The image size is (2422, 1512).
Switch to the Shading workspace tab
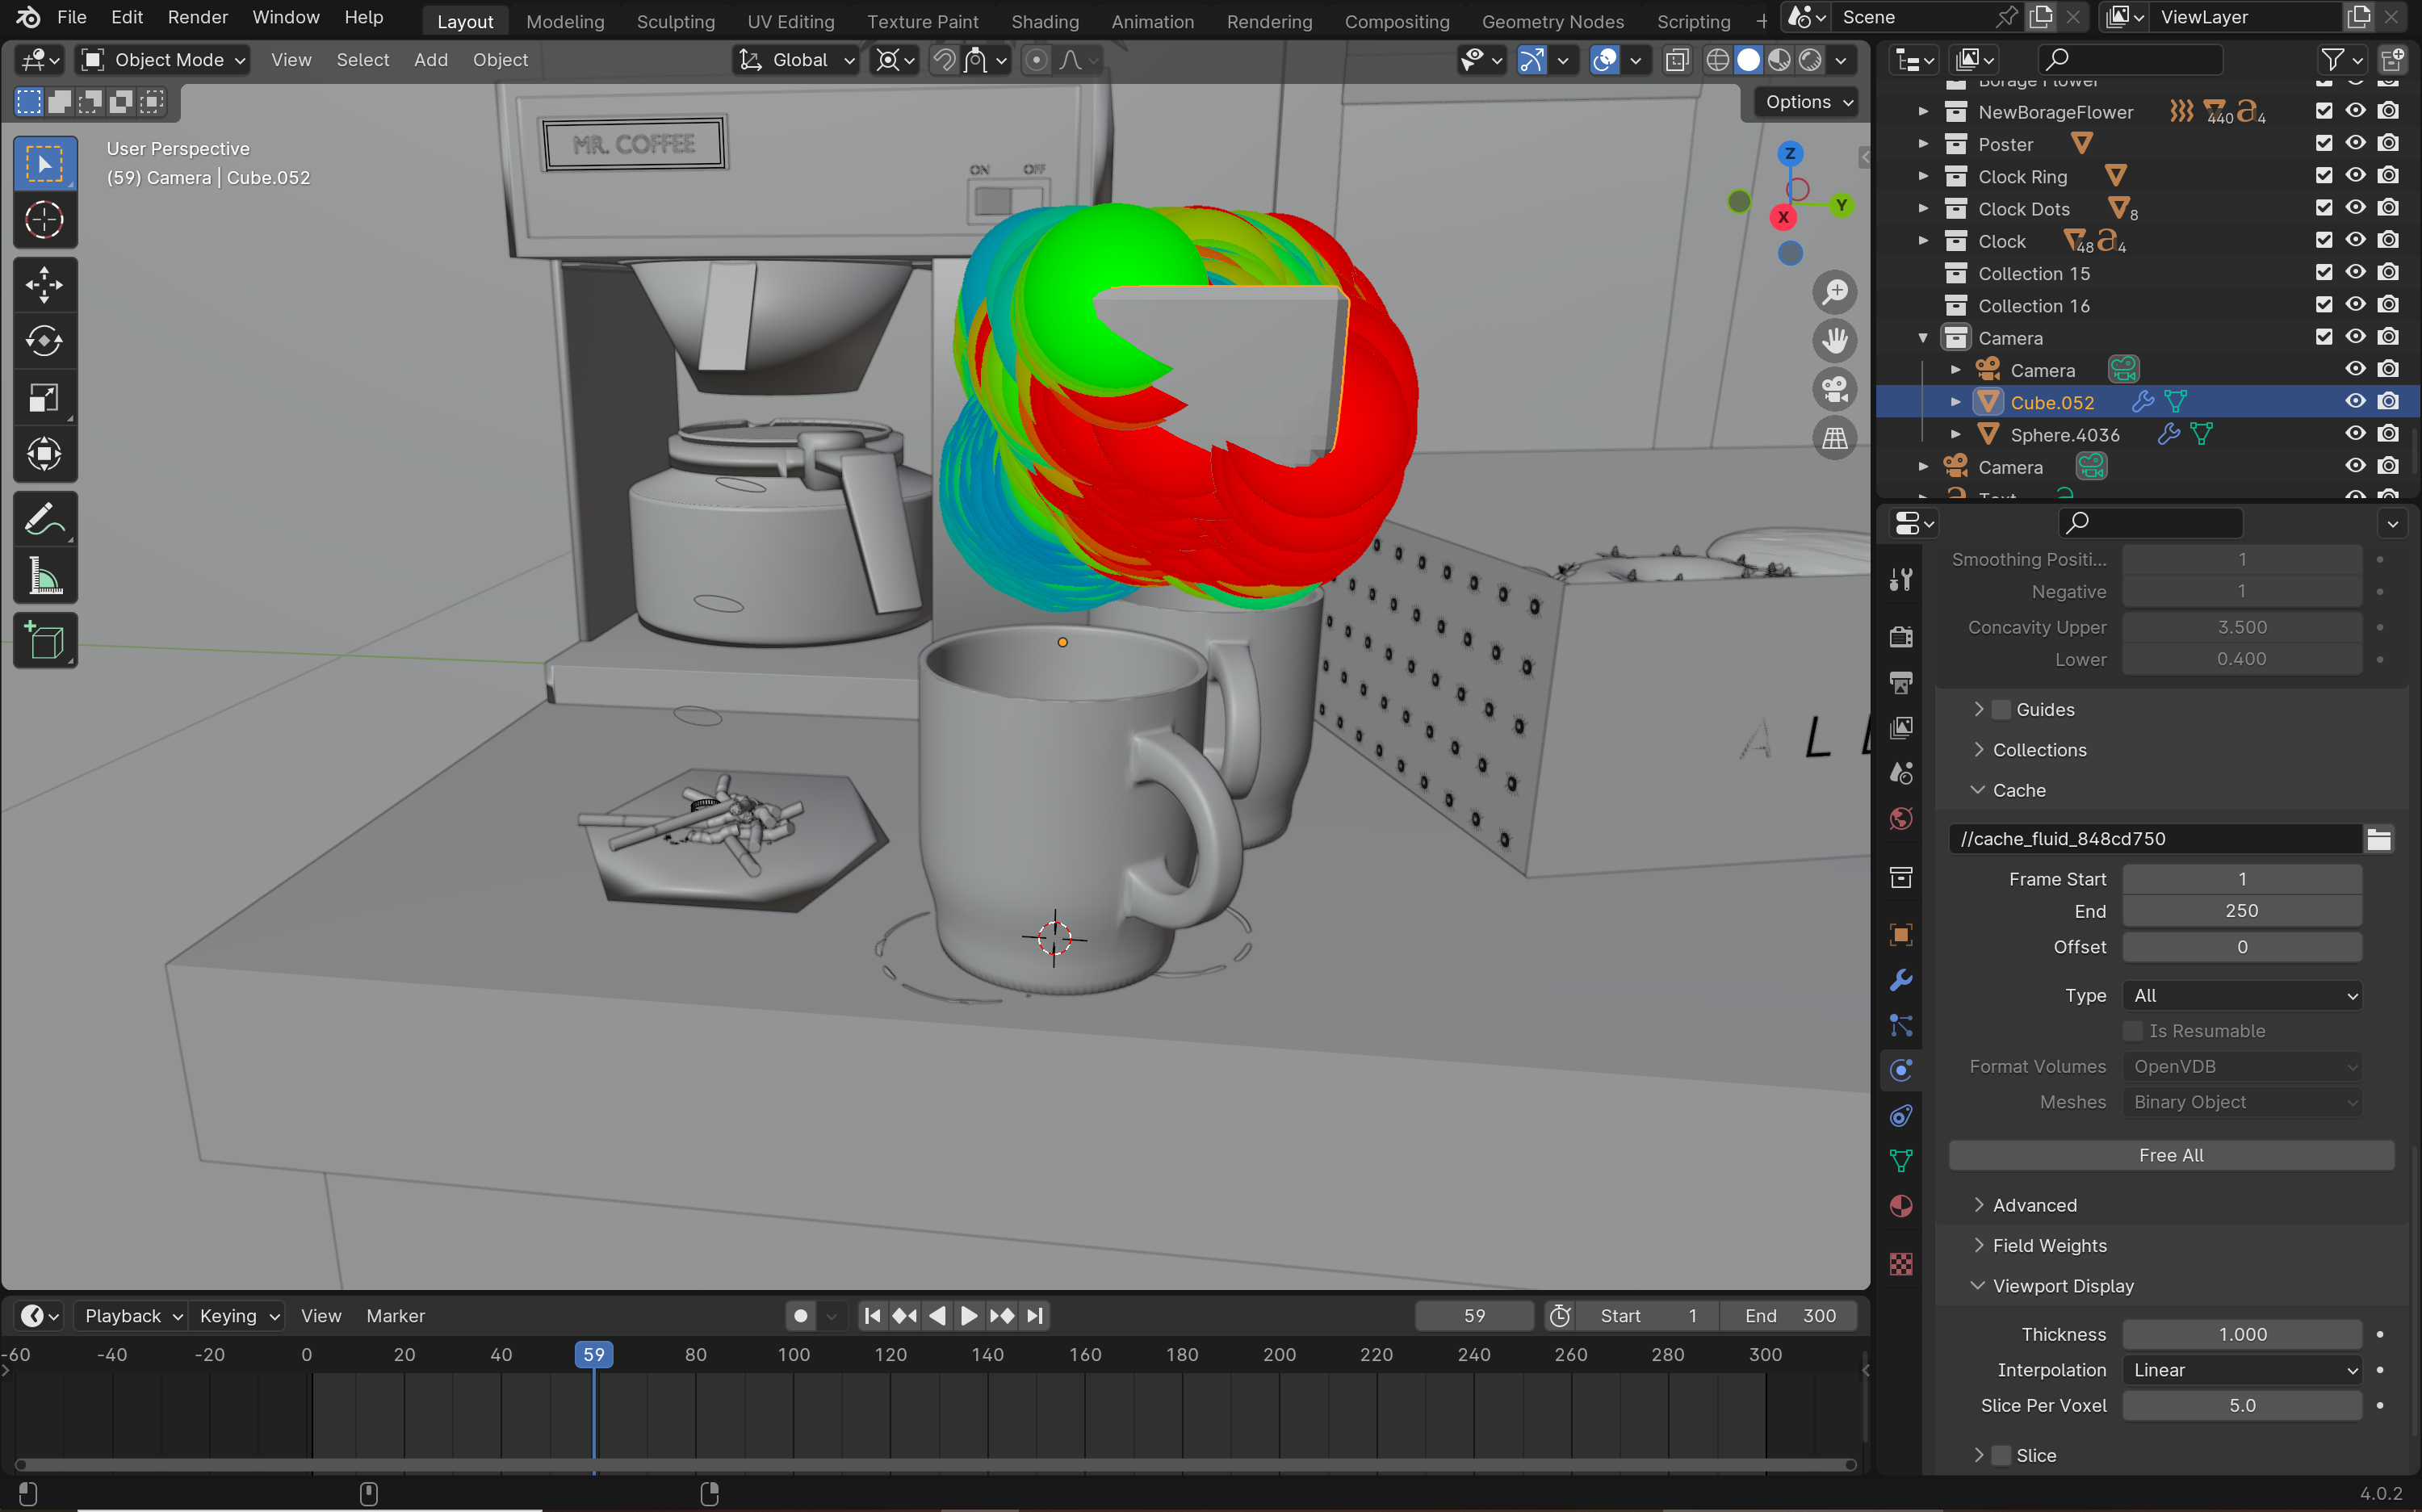(1045, 21)
